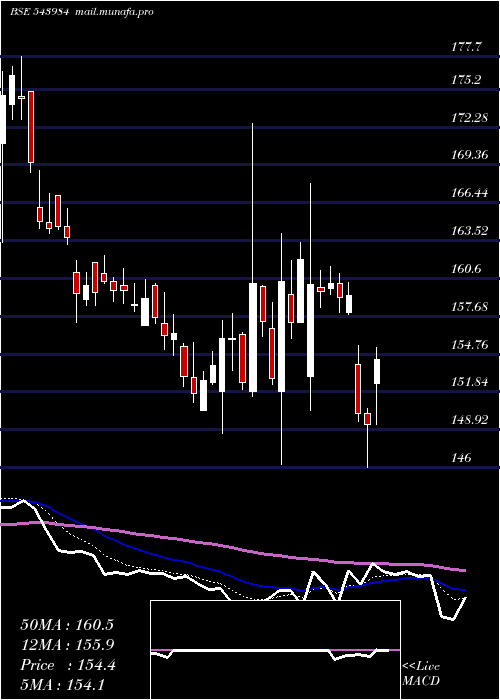Viewport: 500px width, 700px height.
Task: Click the 166.44 price axis label
Action: (470, 193)
